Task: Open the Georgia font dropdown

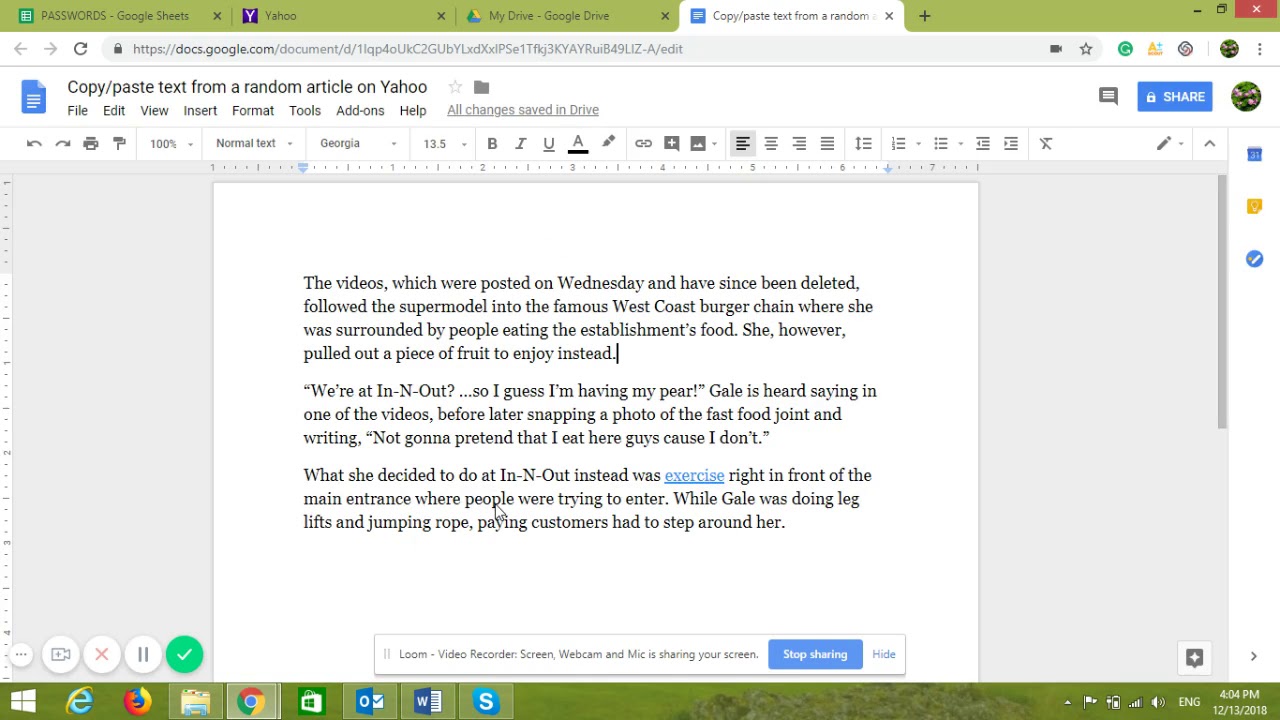Action: 358,144
